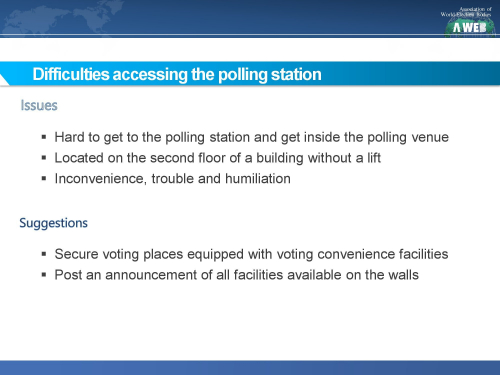
Task: Select the 'Located on the second floor' bullet
Action: [218, 158]
